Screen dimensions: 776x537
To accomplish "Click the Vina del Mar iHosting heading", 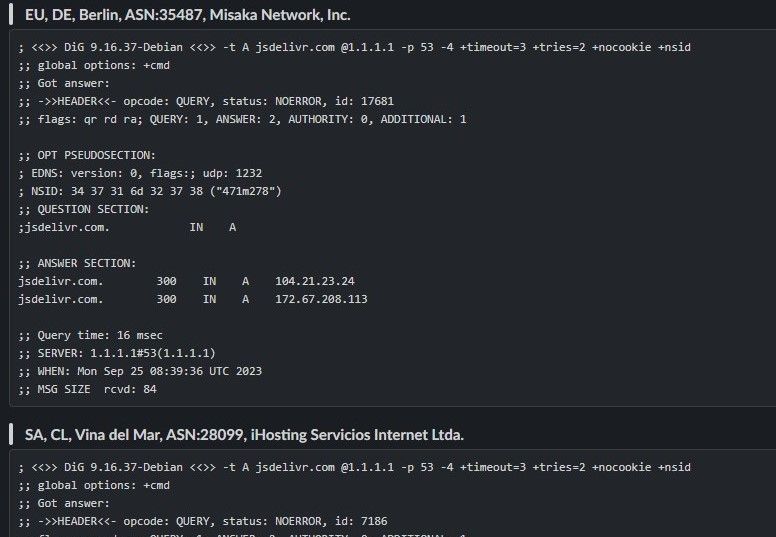I will coord(244,435).
